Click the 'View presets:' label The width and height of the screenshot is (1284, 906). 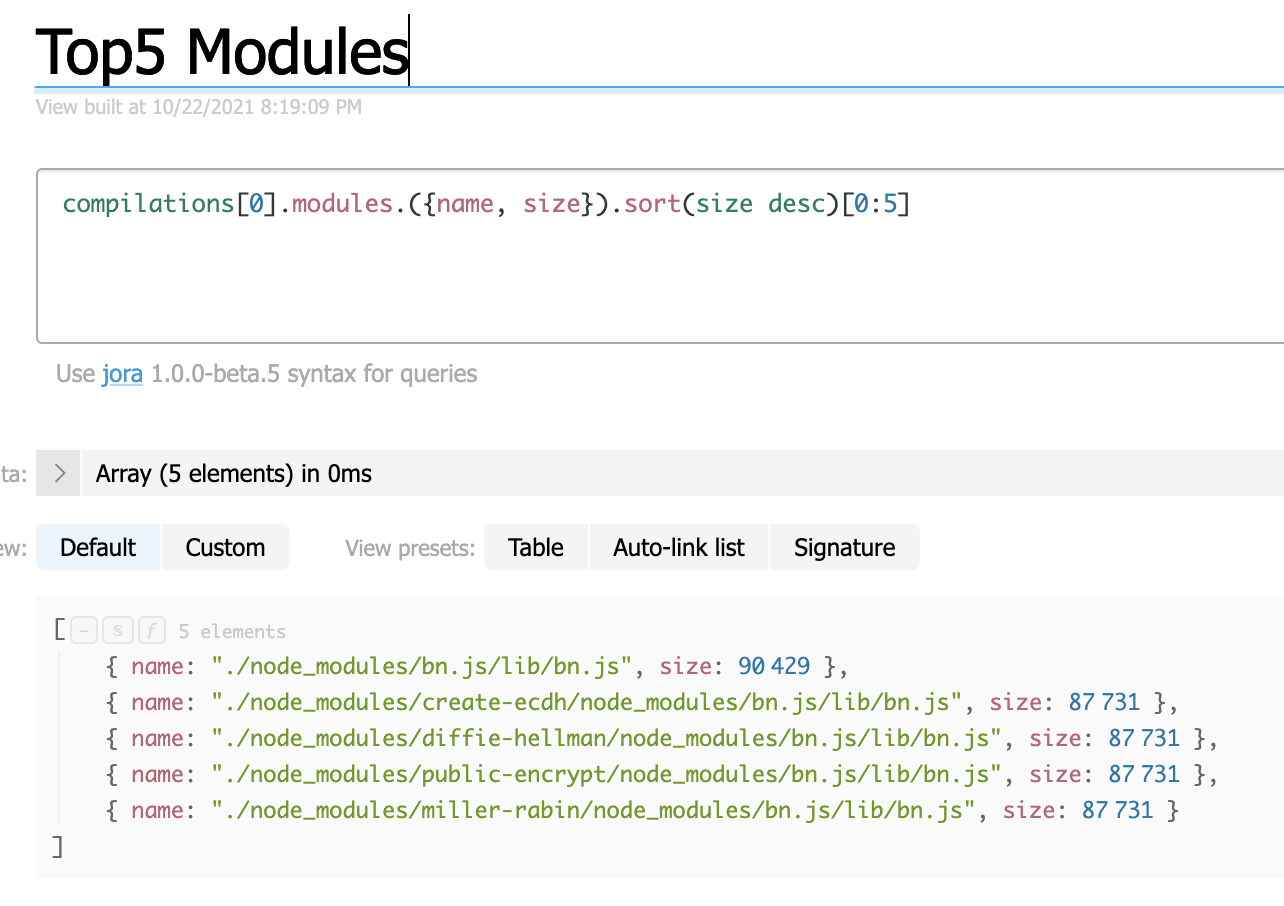point(410,548)
